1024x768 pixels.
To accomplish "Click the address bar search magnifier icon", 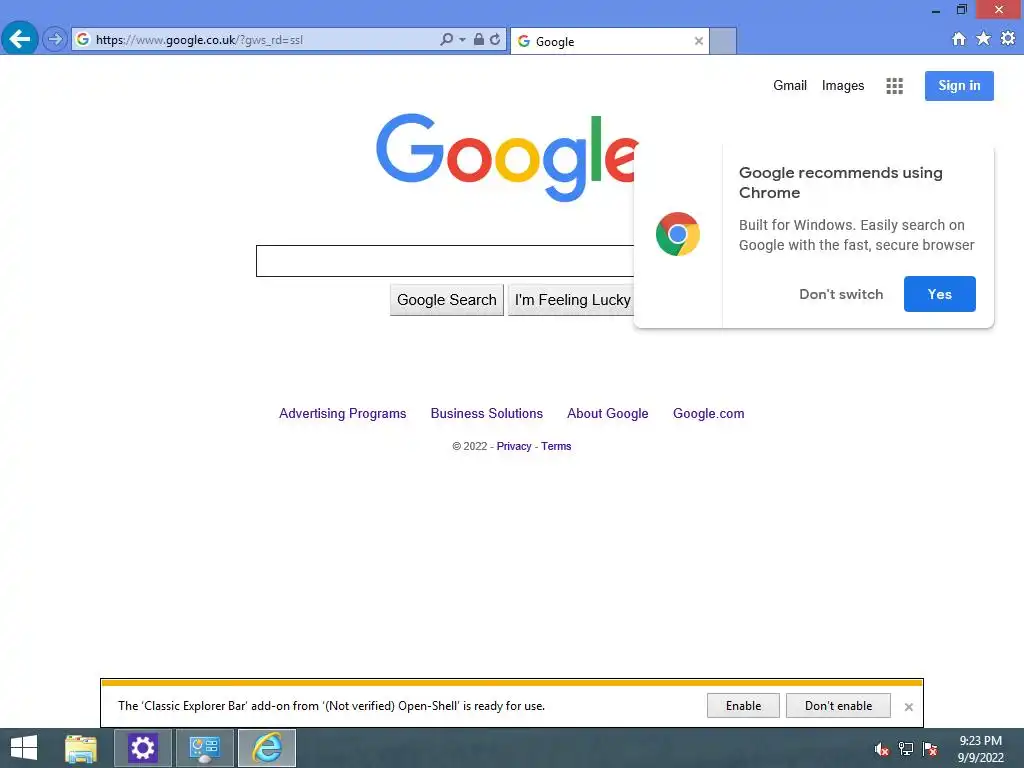I will [447, 39].
